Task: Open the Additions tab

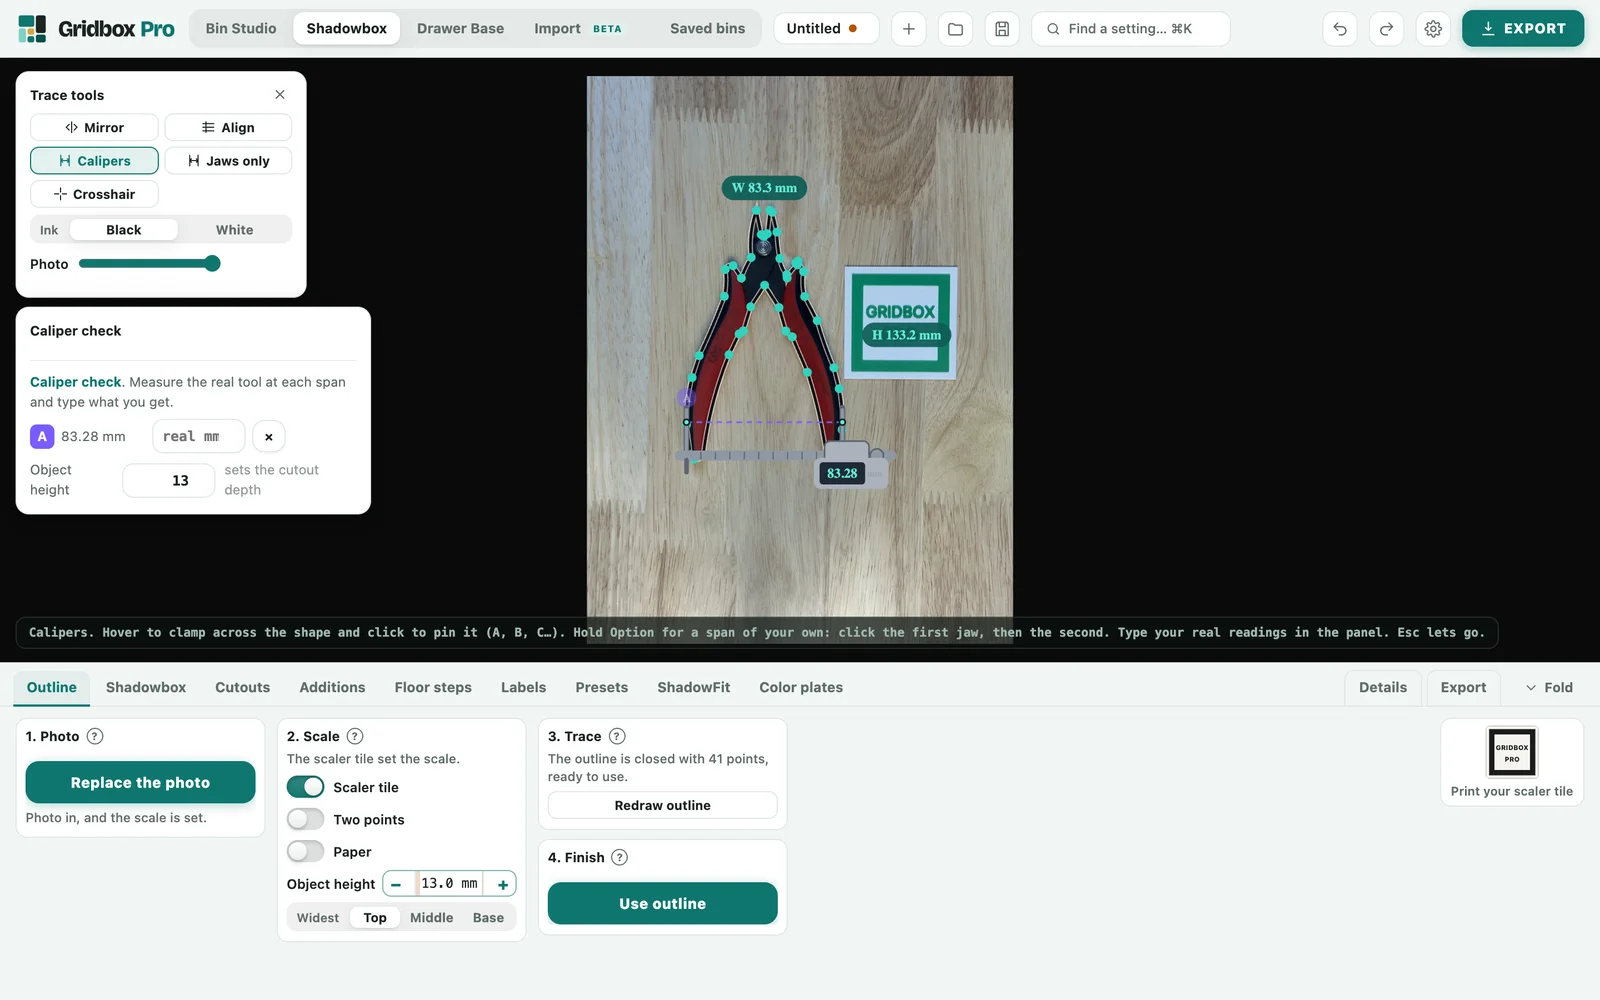Action: tap(332, 688)
